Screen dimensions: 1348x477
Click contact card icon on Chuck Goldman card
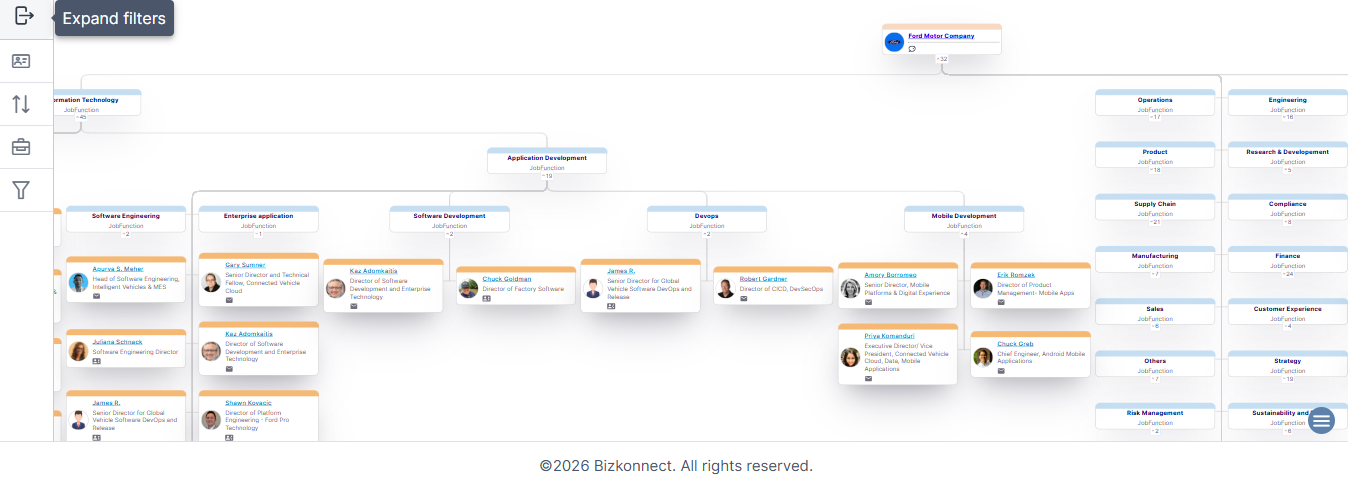point(487,298)
